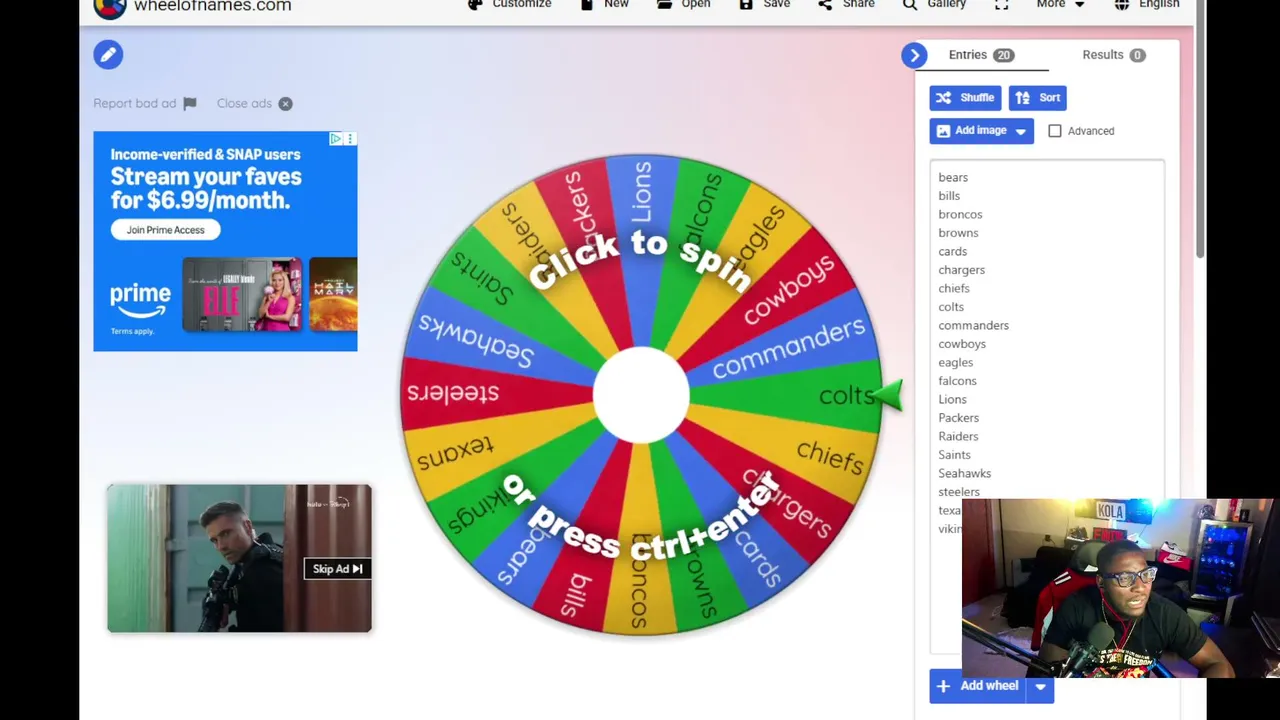The image size is (1280, 720).
Task: Click the video ad thumbnail
Action: [239, 559]
